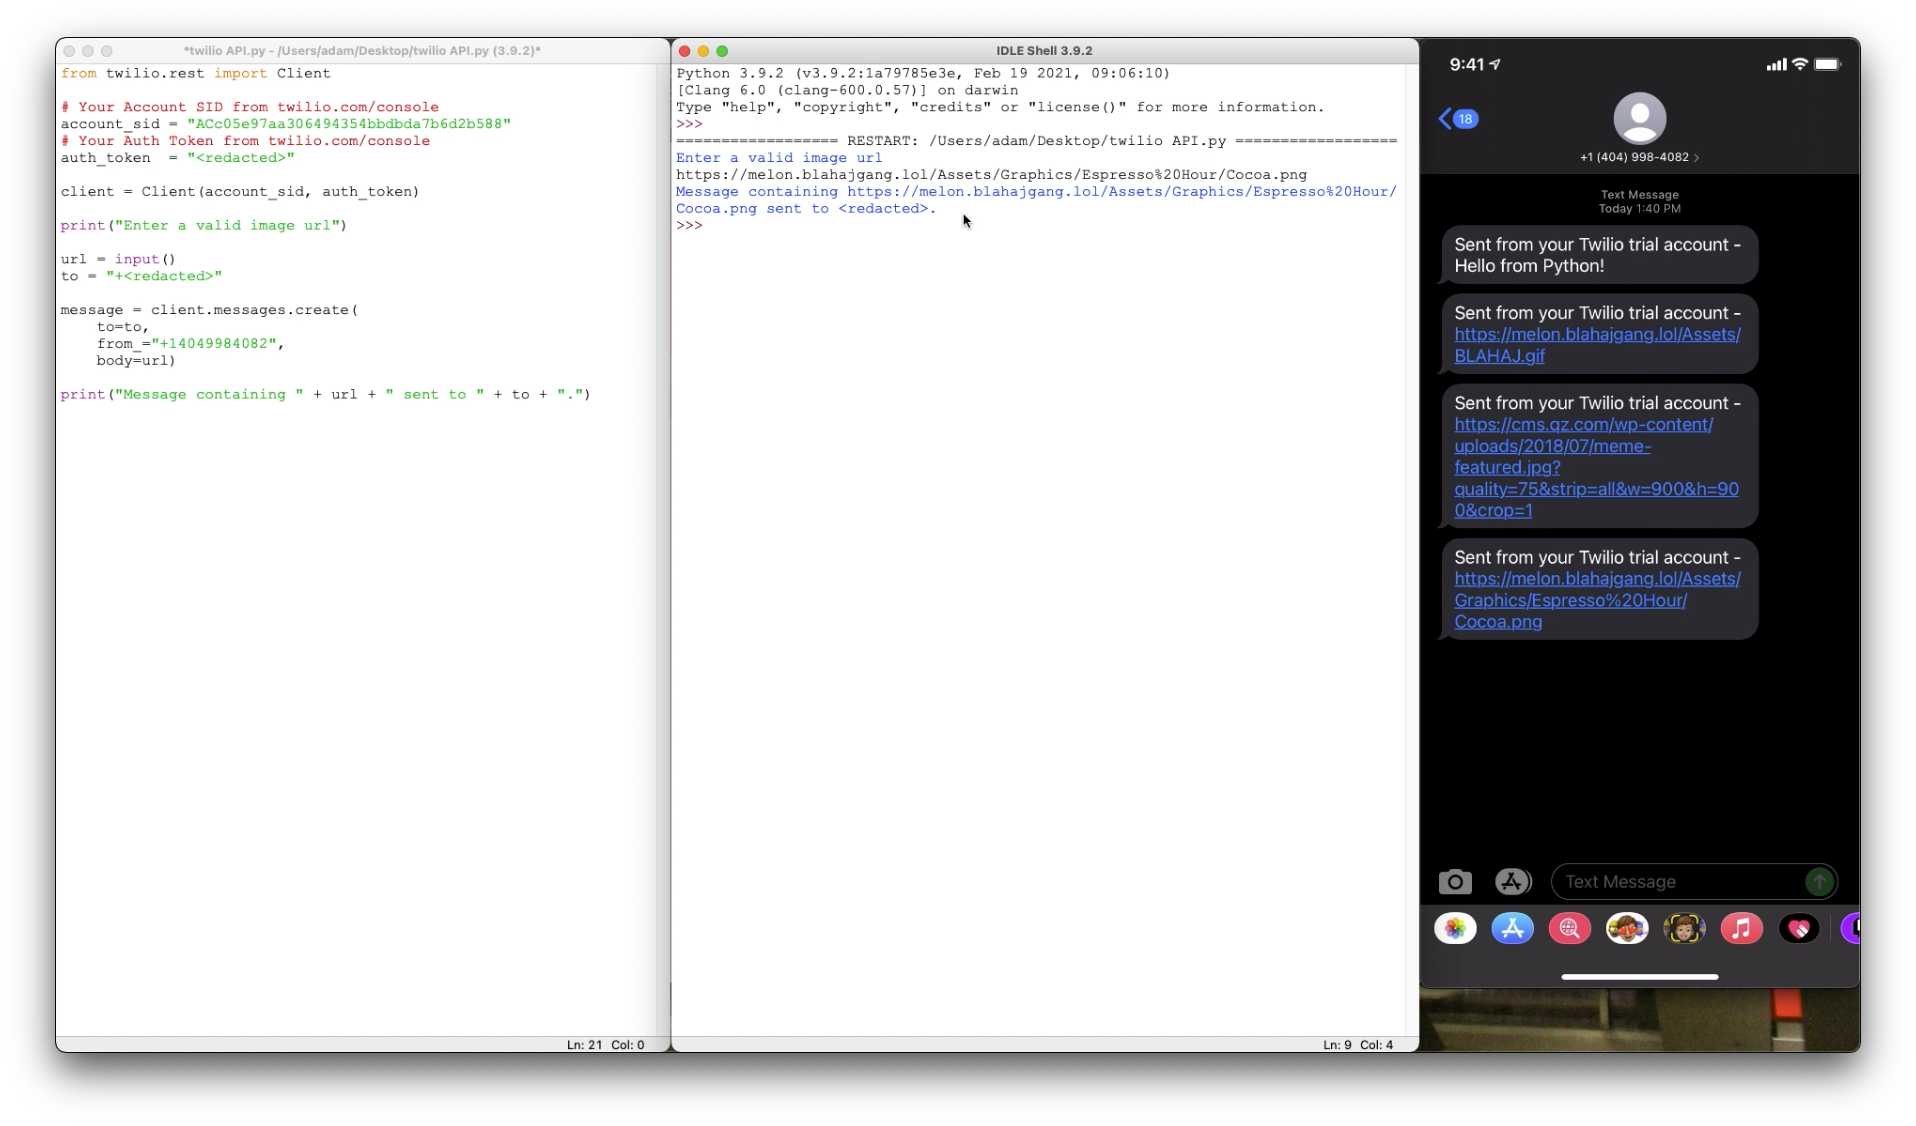Tap the contact avatar picture
This screenshot has width=1916, height=1126.
coord(1639,118)
